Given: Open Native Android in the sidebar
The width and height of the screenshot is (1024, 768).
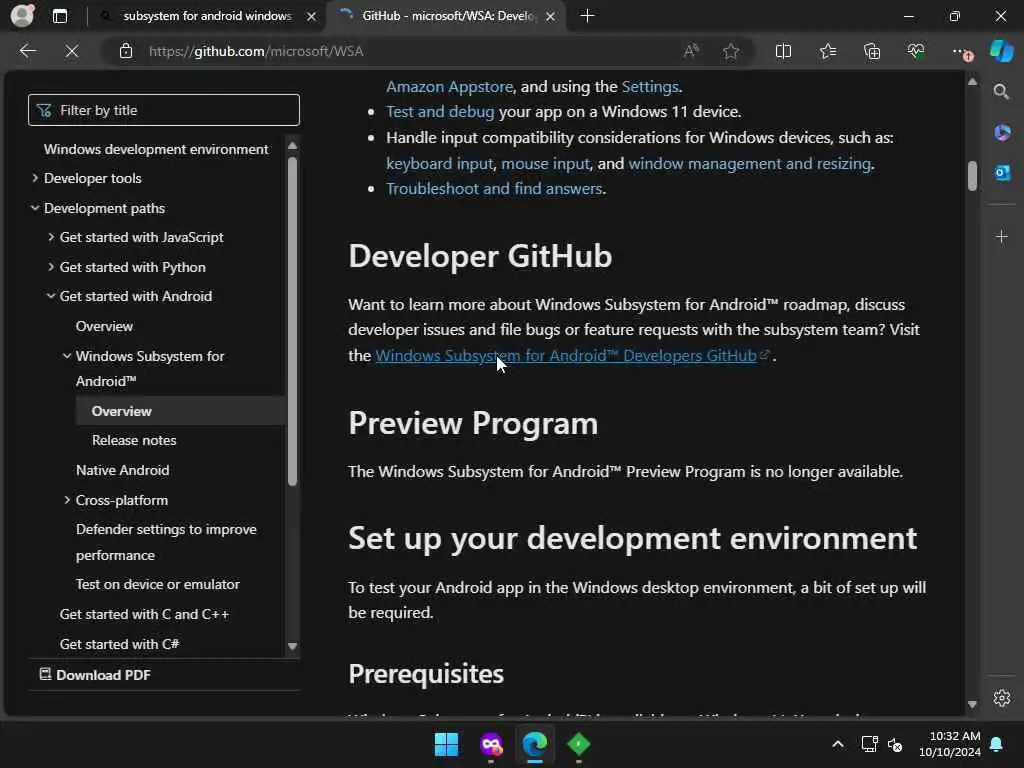Looking at the screenshot, I should [122, 470].
